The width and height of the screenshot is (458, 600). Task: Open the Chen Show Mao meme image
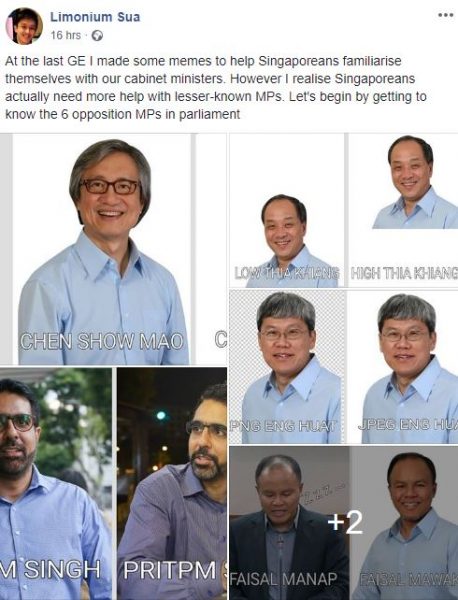101,249
